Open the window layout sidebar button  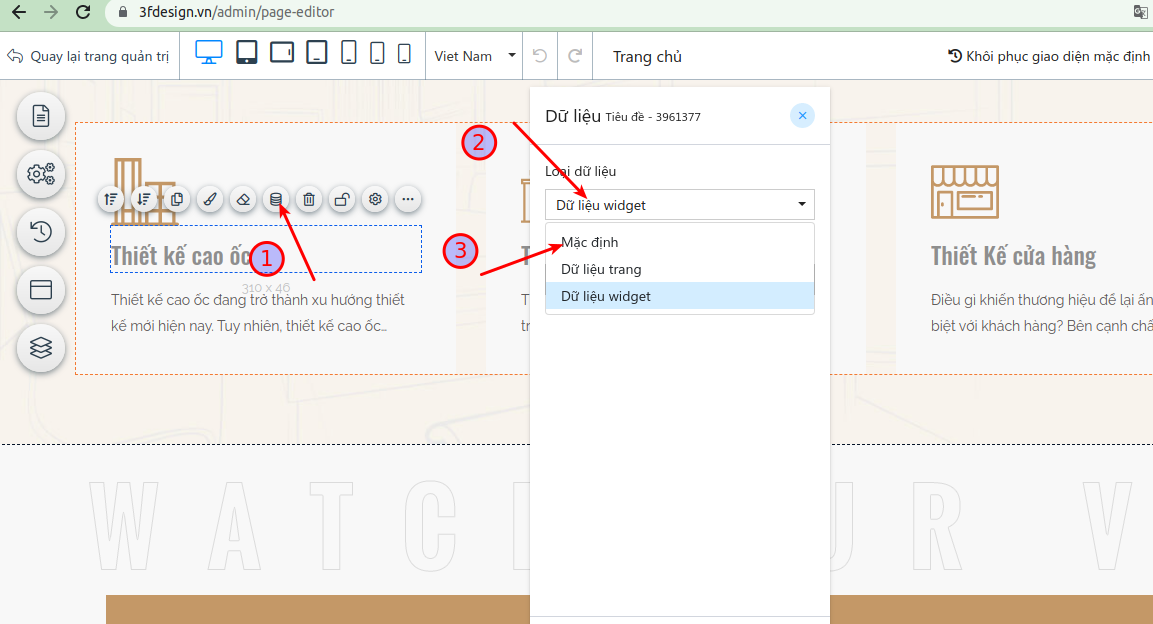(x=41, y=290)
